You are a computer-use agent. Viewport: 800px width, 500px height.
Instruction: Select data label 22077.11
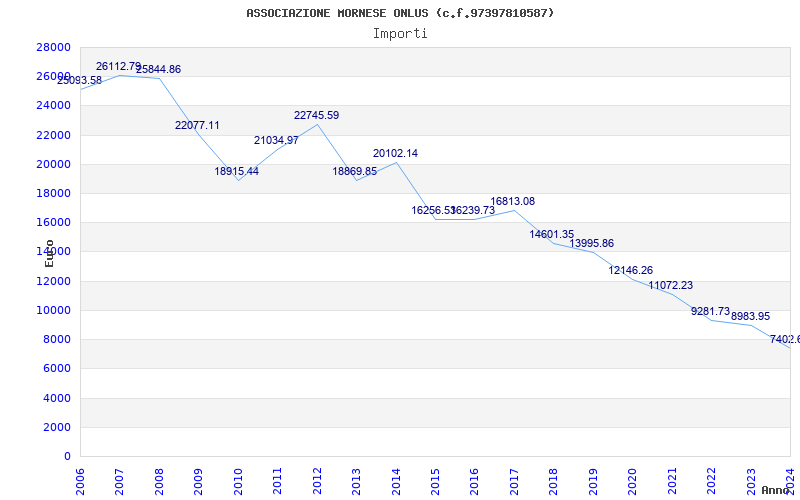pos(197,126)
